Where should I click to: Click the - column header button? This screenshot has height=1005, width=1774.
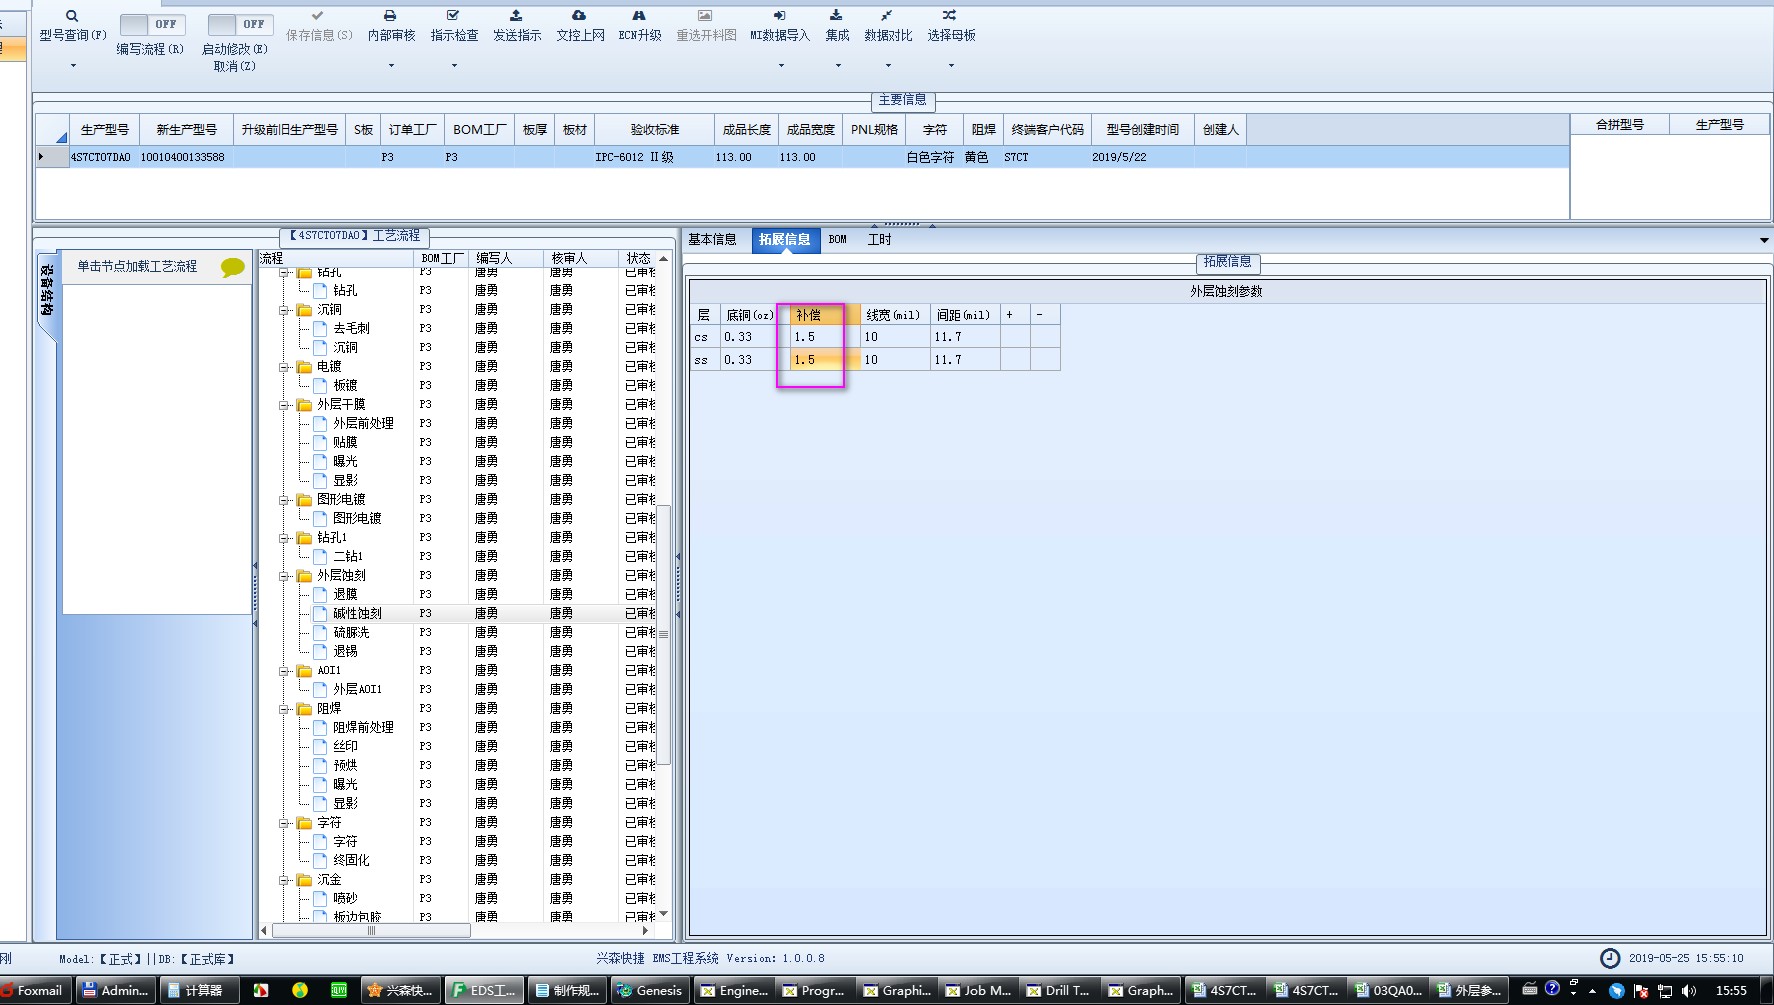pyautogui.click(x=1045, y=315)
